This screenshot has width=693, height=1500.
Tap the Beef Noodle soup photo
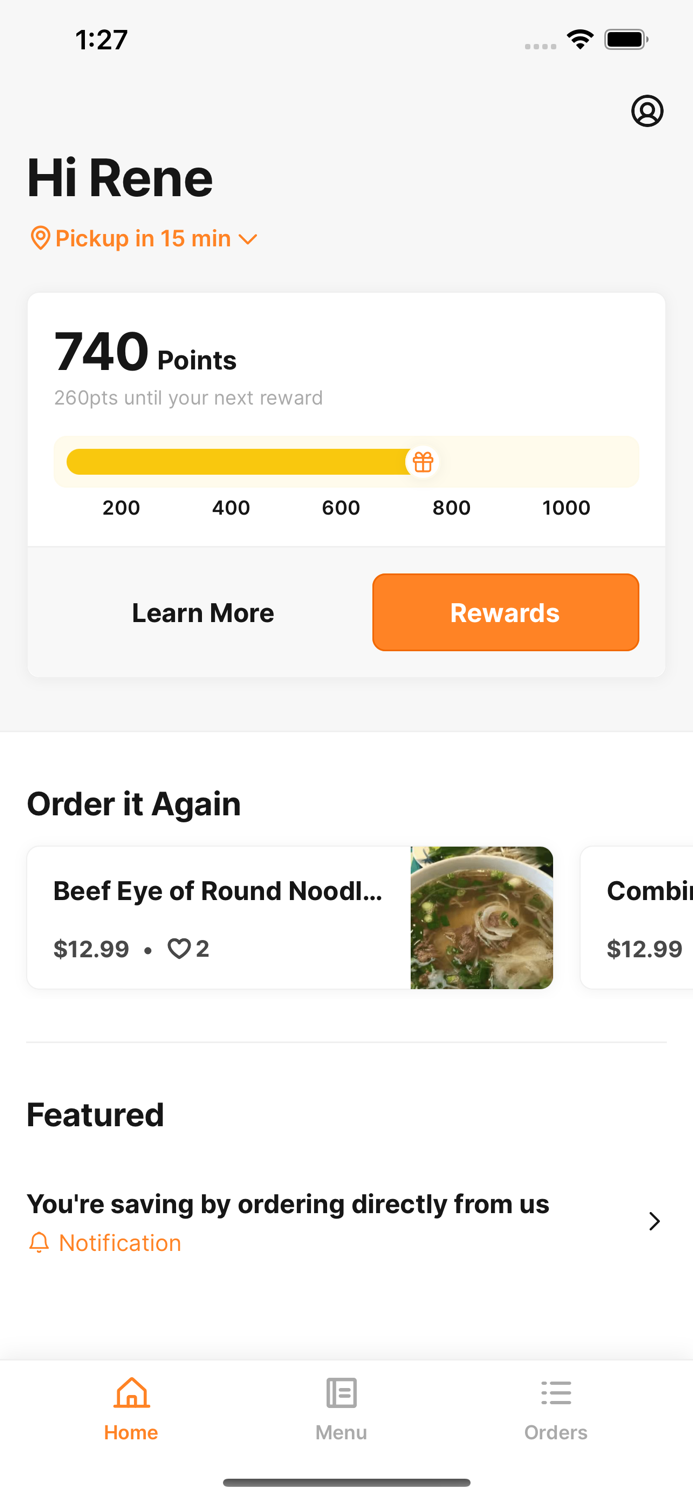tap(481, 917)
